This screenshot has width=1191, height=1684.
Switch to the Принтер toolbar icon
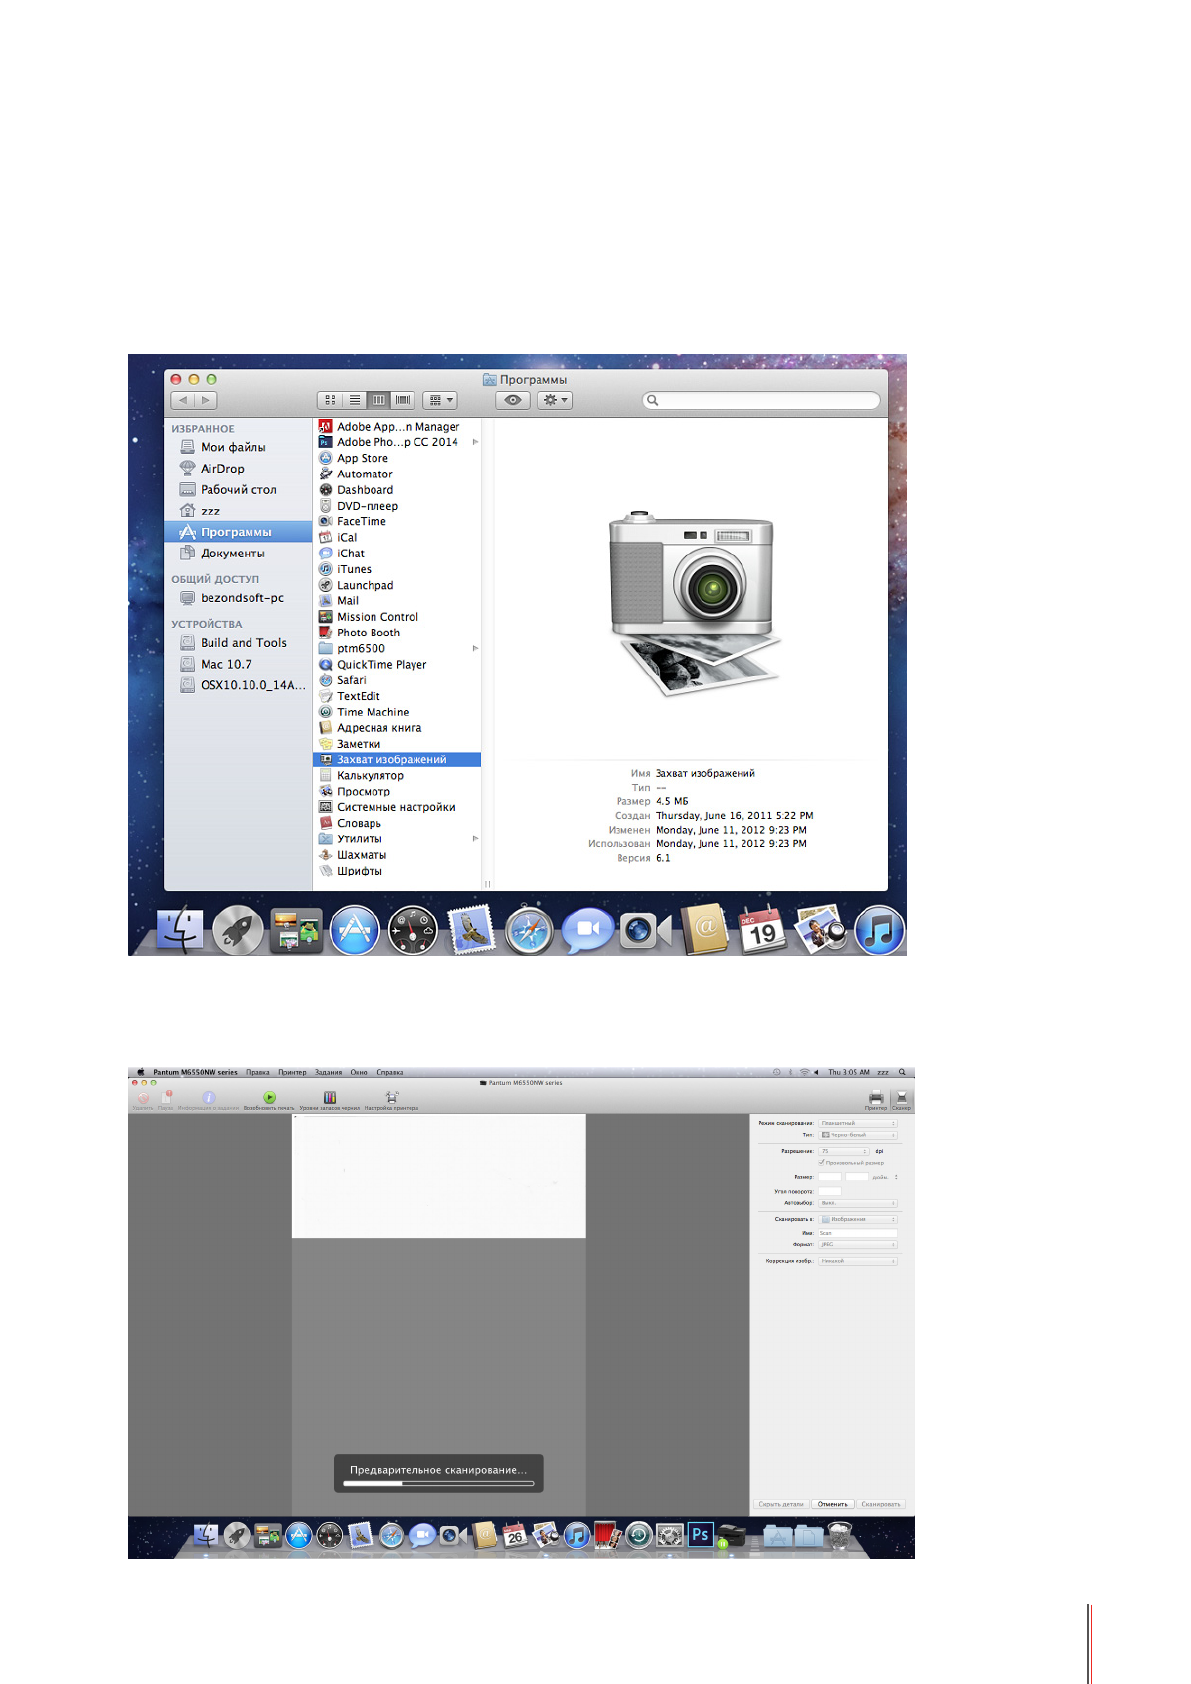pyautogui.click(x=876, y=1097)
